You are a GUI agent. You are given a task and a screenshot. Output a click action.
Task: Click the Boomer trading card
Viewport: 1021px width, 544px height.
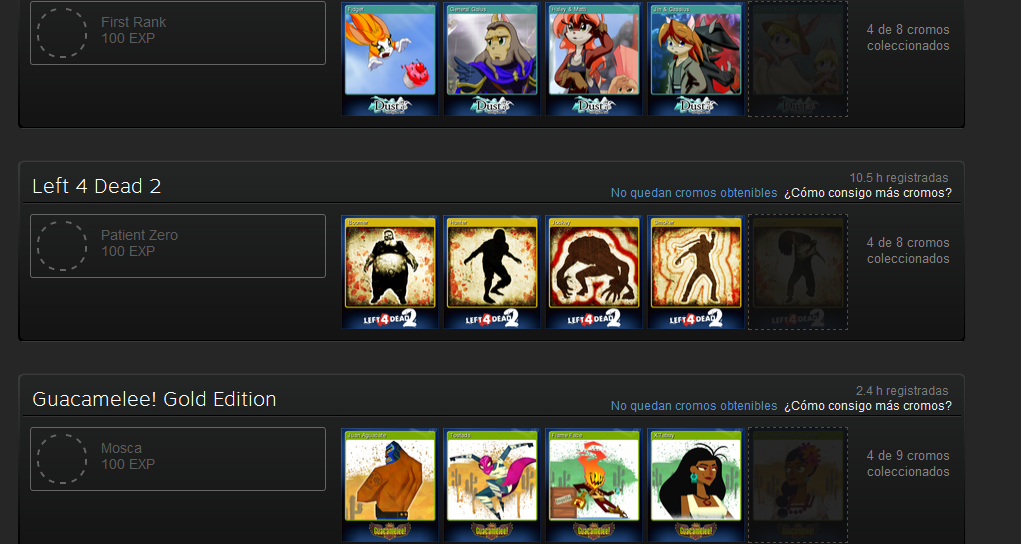[389, 272]
